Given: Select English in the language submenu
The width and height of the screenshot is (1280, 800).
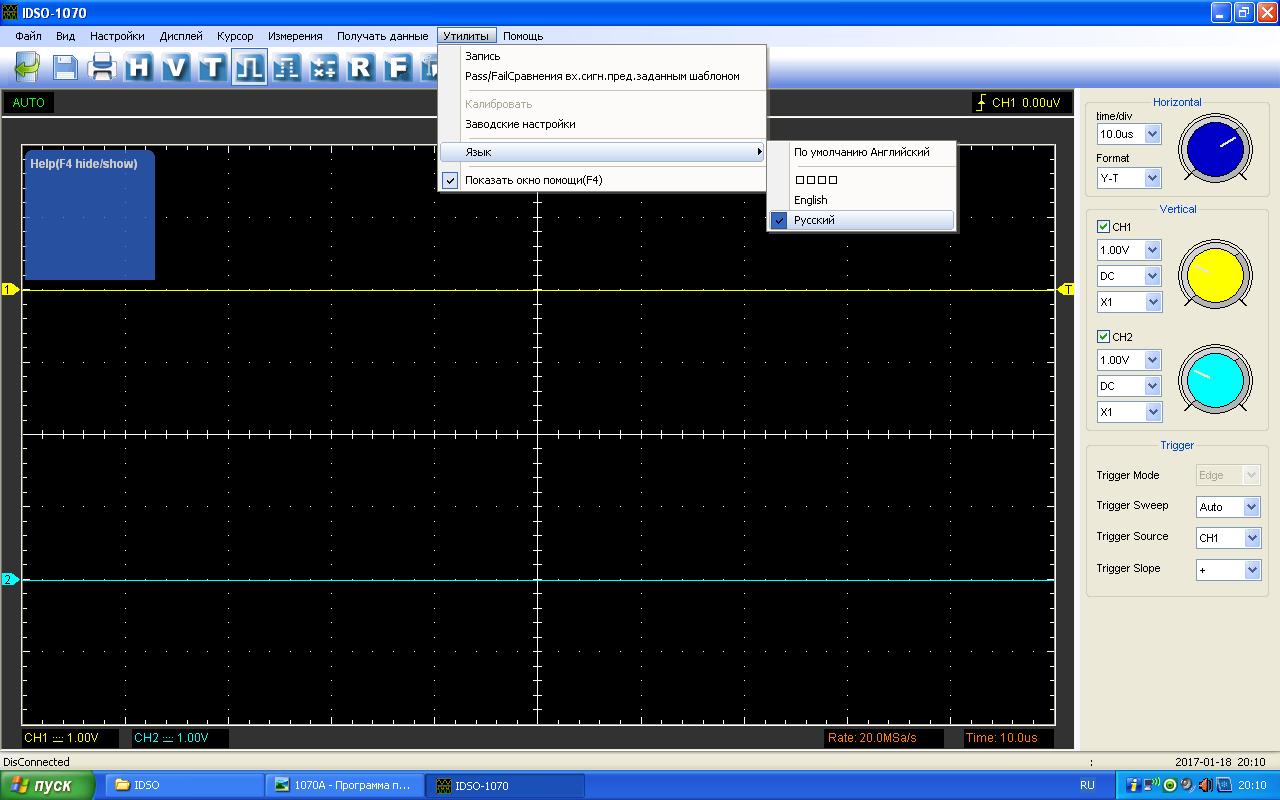Looking at the screenshot, I should coord(811,200).
